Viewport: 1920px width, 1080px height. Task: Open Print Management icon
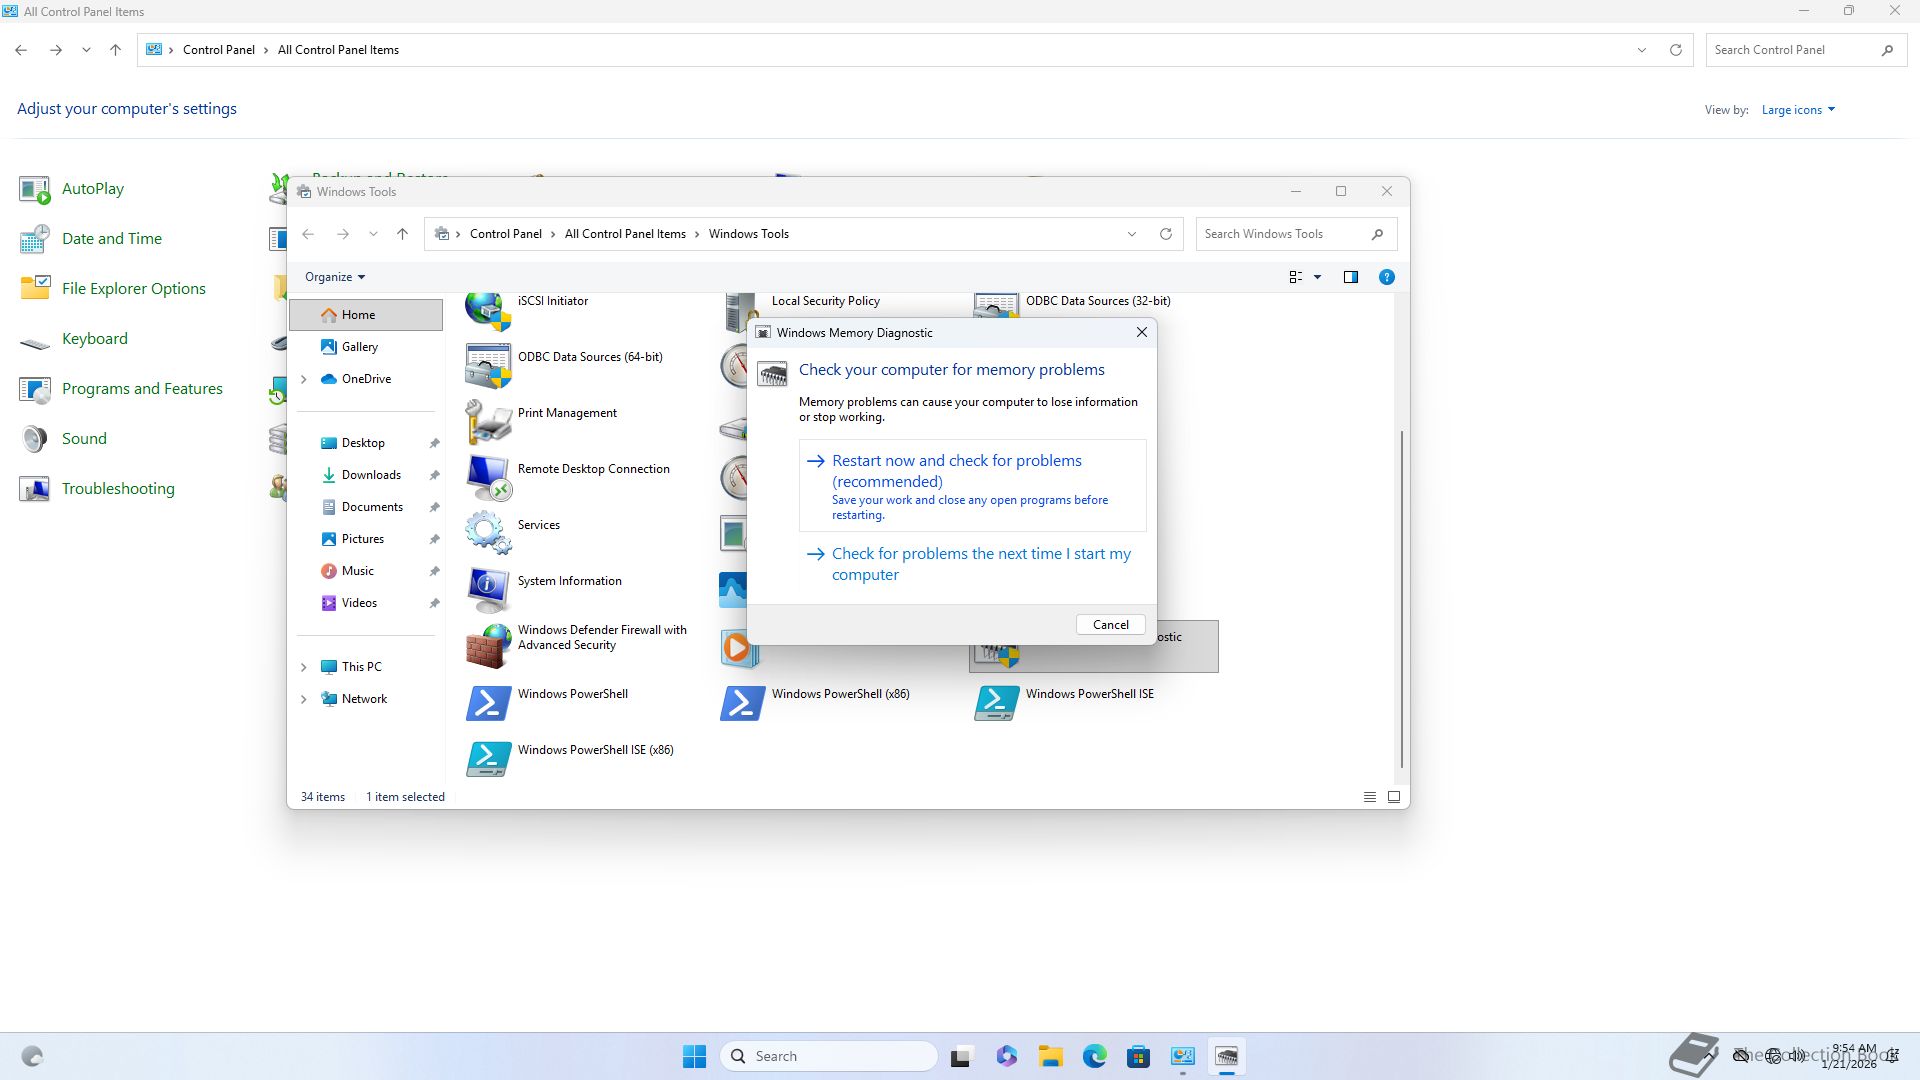click(x=488, y=420)
